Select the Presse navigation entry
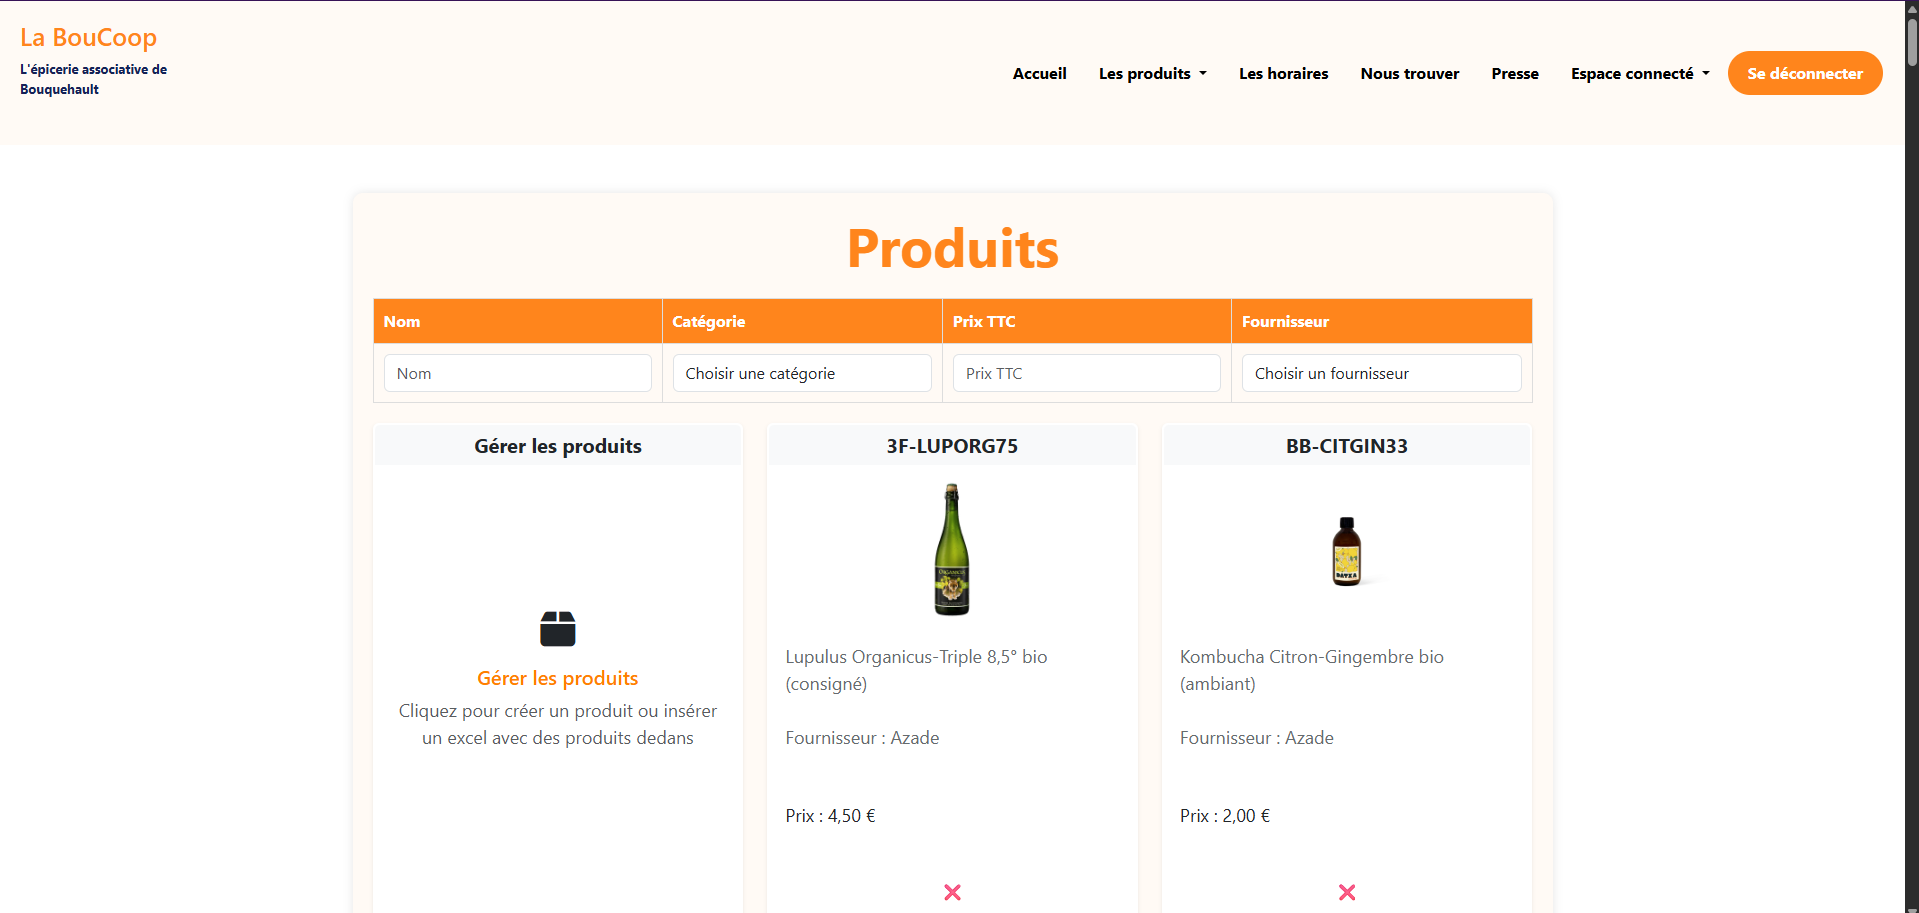 (x=1514, y=73)
